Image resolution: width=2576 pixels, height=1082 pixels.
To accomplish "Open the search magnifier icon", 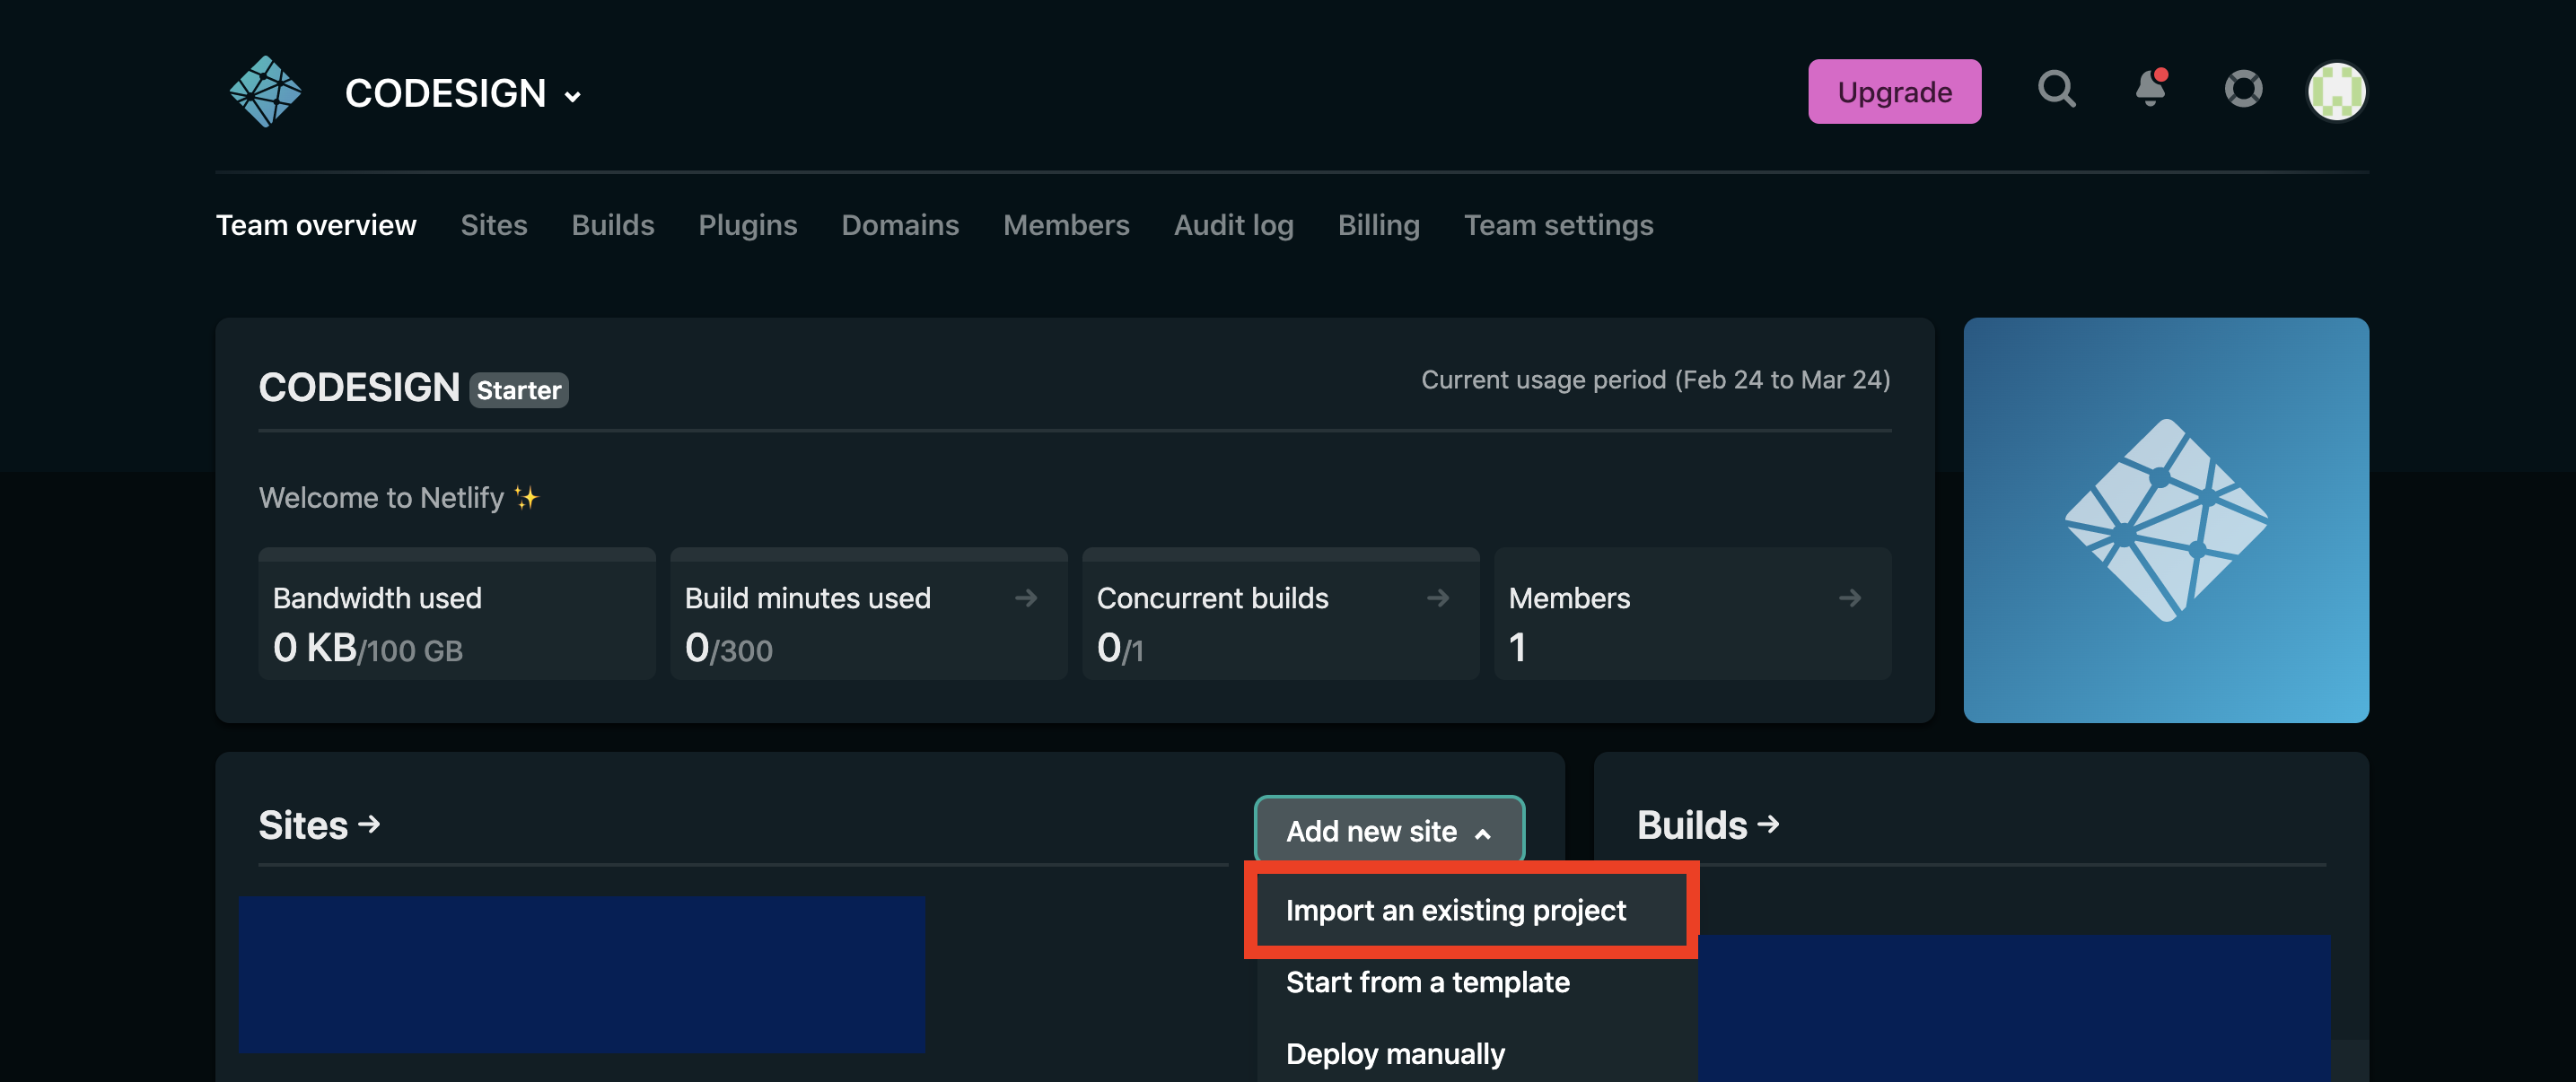I will (x=2056, y=90).
